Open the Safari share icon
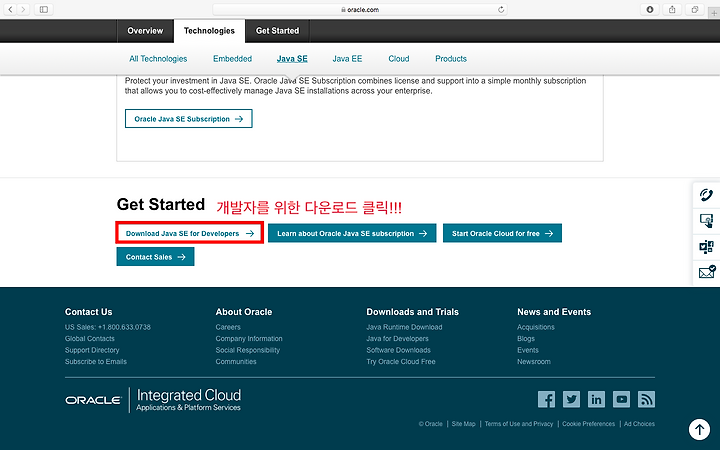Image resolution: width=720 pixels, height=450 pixels. (x=672, y=9)
